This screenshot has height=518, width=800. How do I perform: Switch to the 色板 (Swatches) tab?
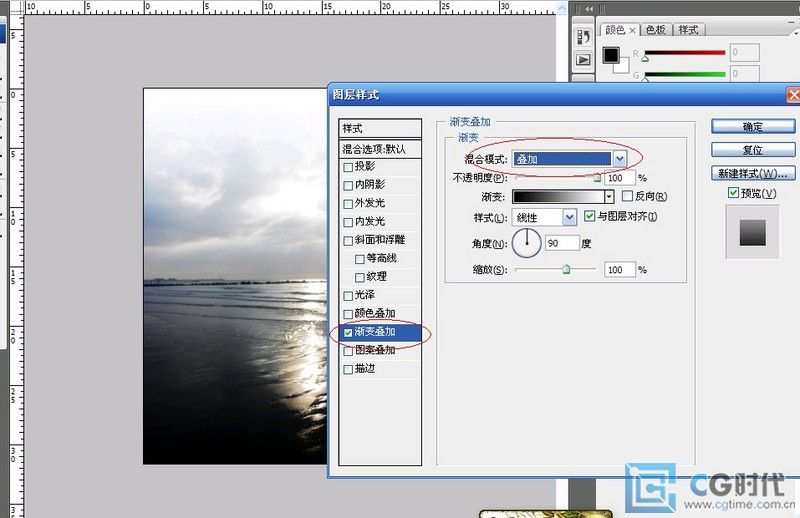tap(655, 30)
